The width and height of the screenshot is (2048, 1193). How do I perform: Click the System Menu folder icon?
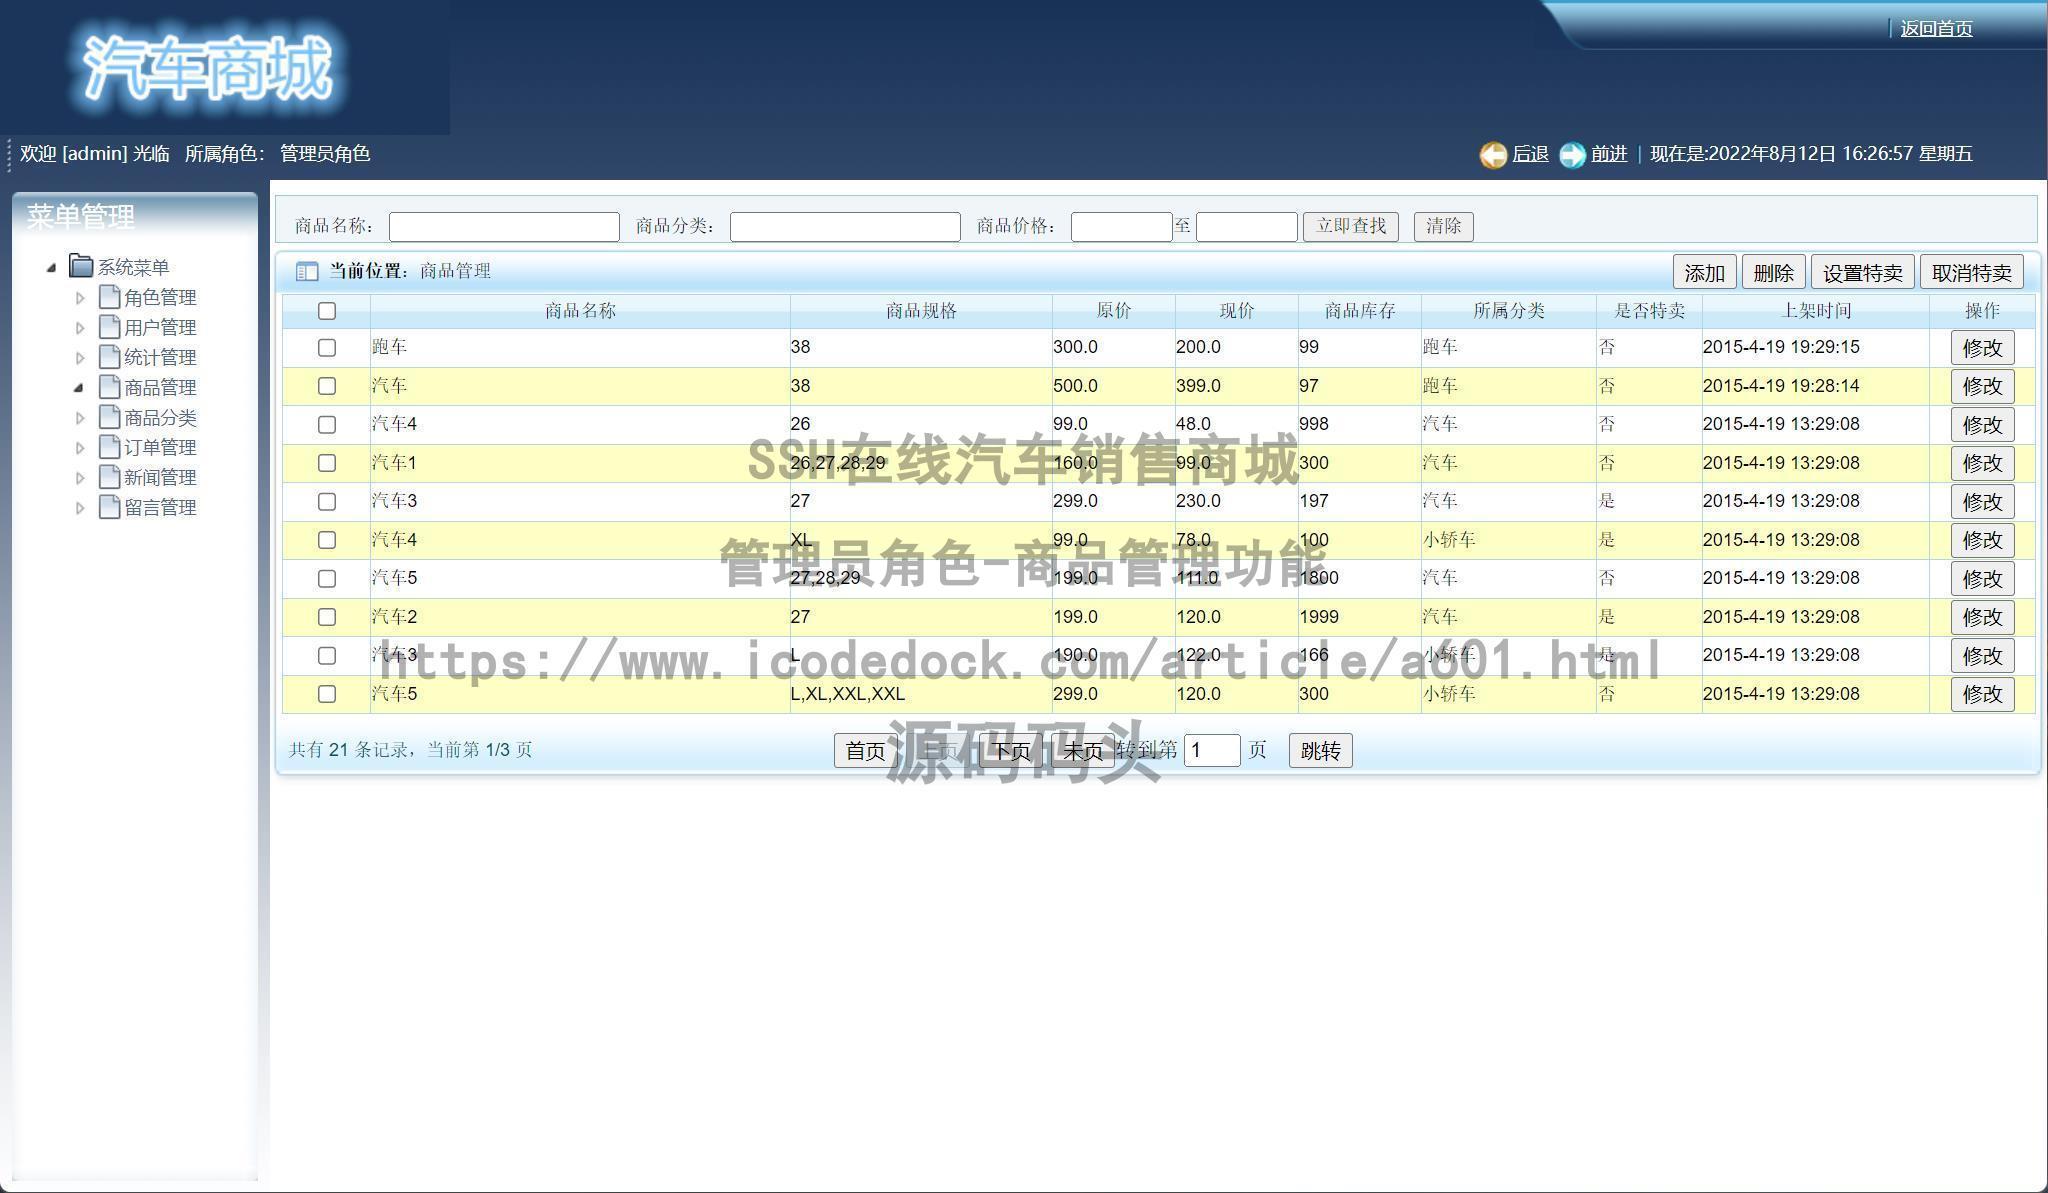[x=81, y=266]
